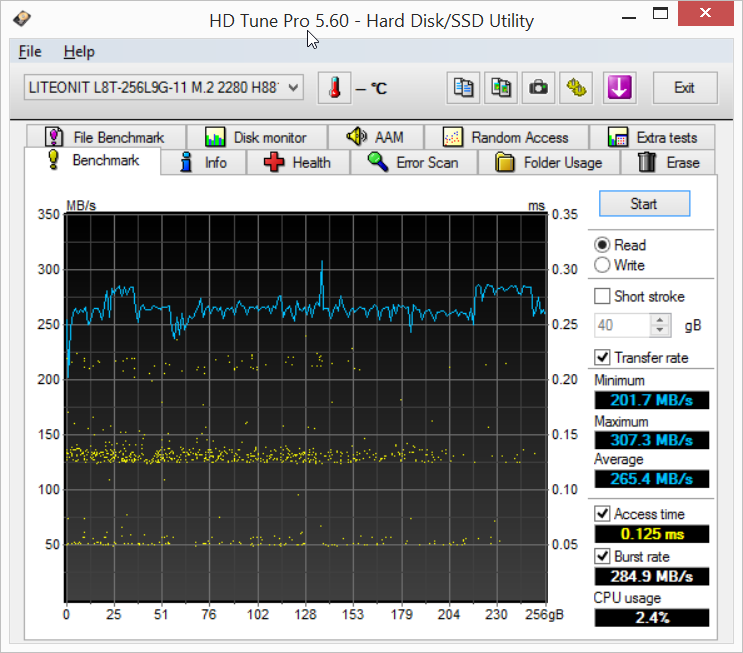This screenshot has height=653, width=743.
Task: Click the camera save screenshot icon
Action: tap(538, 88)
